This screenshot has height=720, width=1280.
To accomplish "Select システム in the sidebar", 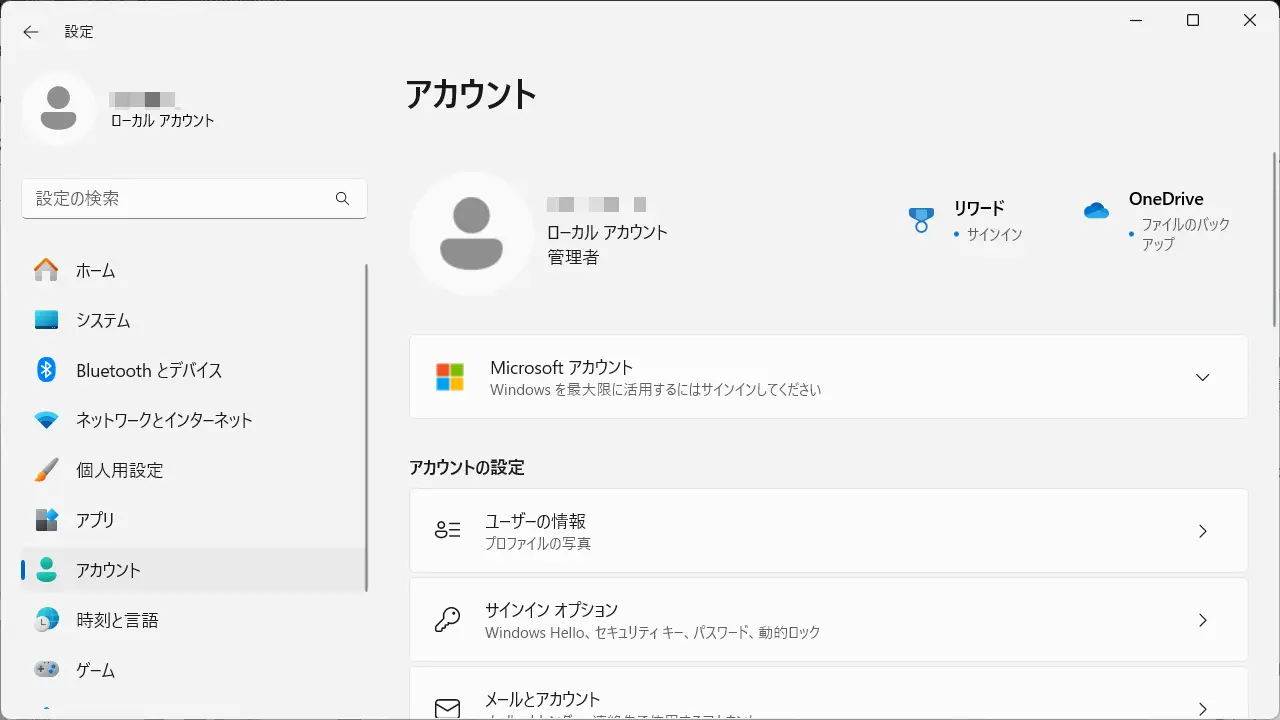I will 194,320.
